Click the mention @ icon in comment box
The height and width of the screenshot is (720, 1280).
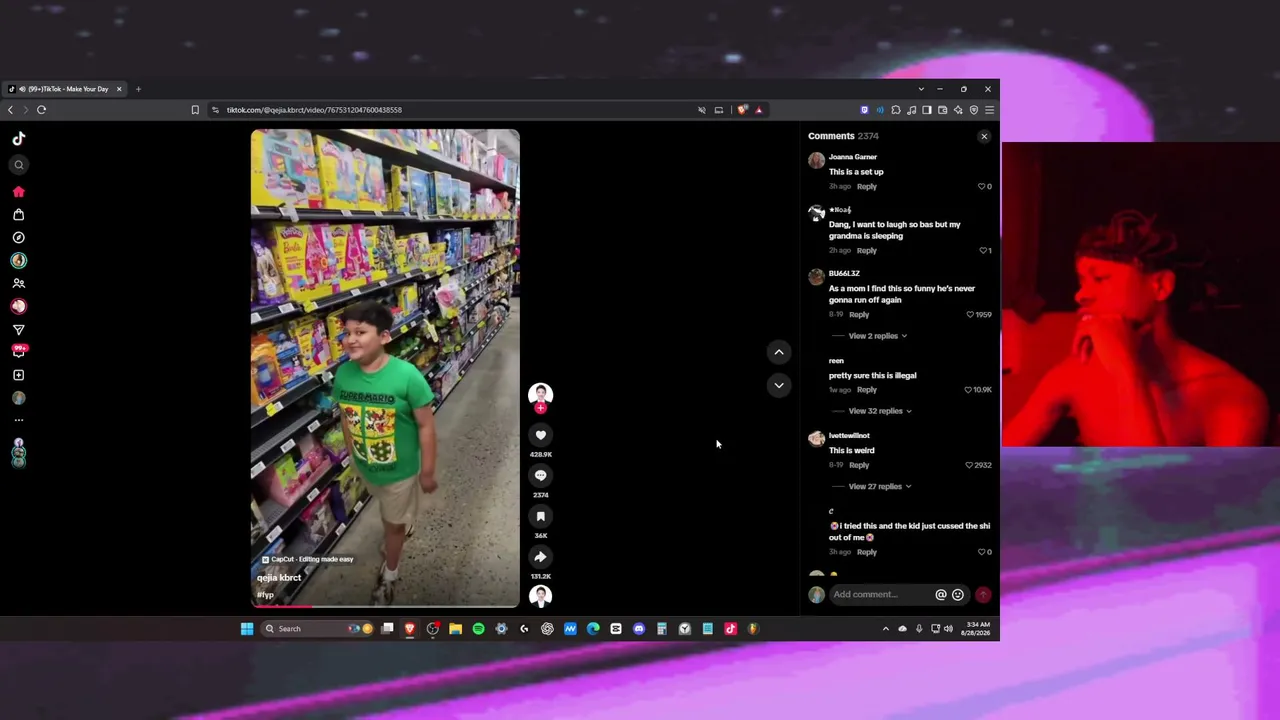(941, 595)
